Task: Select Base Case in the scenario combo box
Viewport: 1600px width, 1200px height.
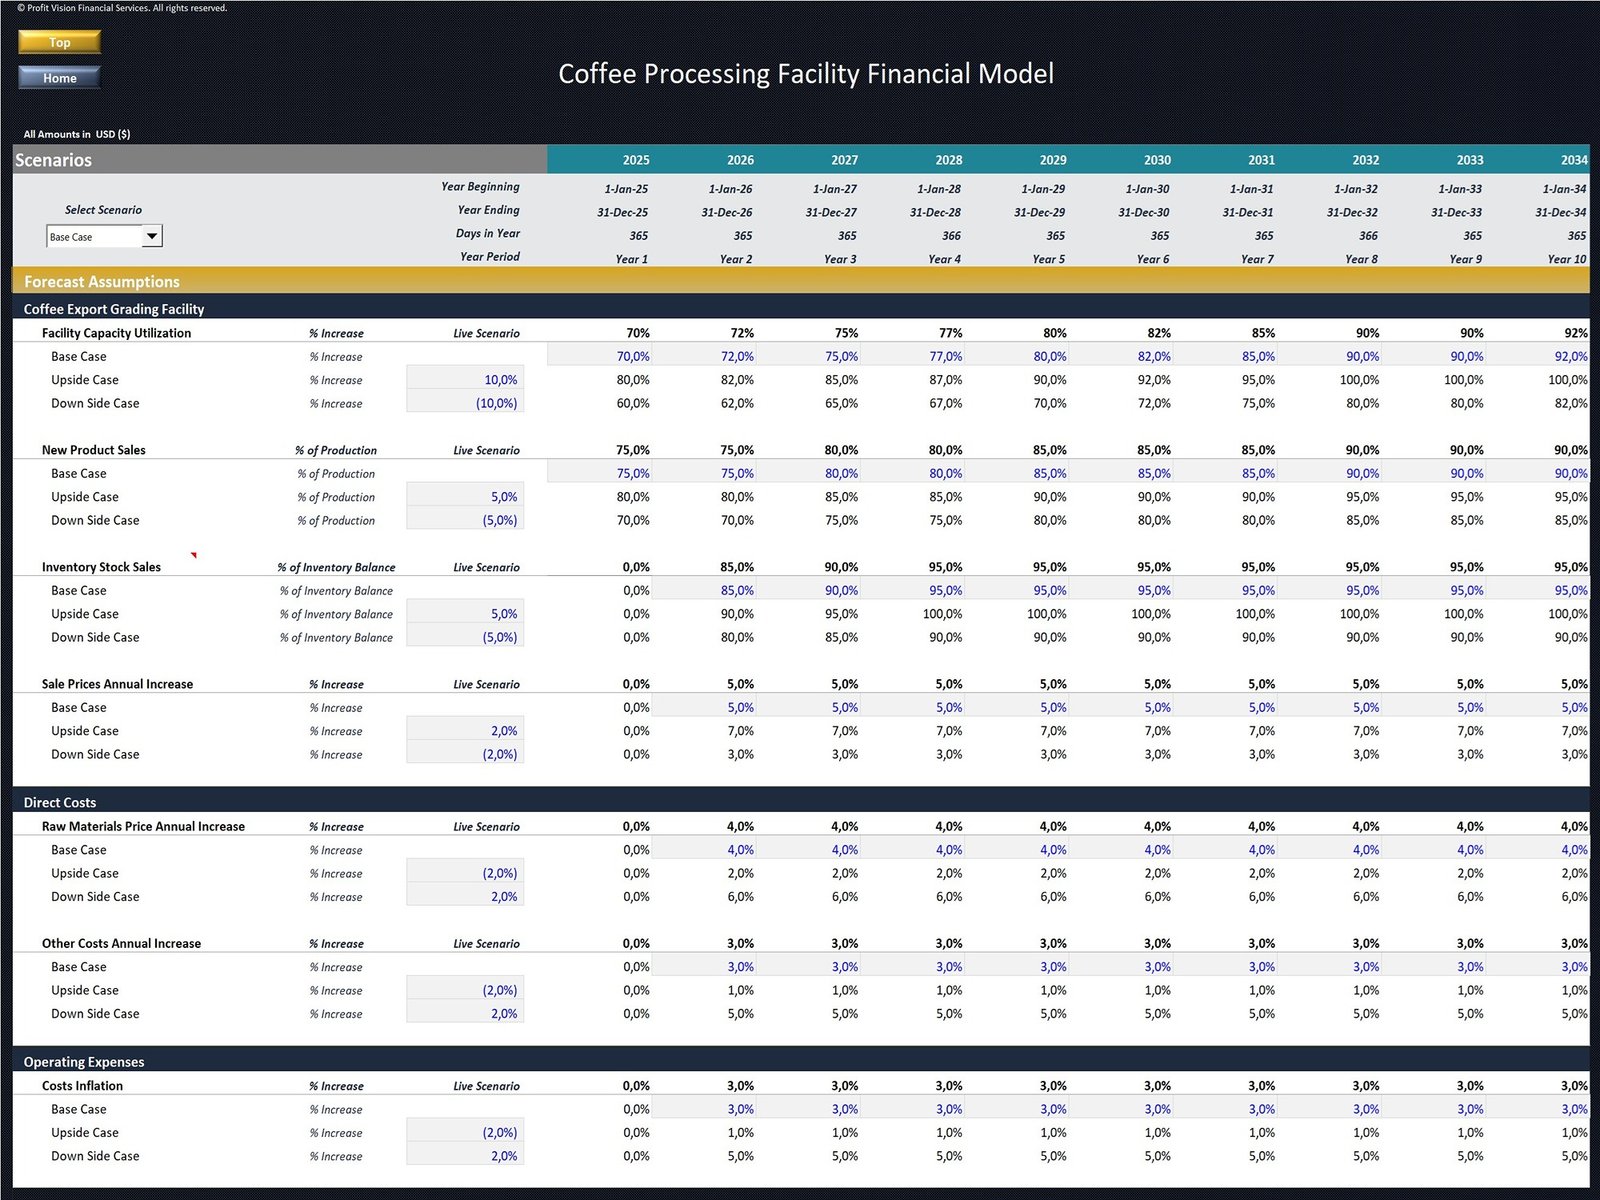Action: pos(90,236)
